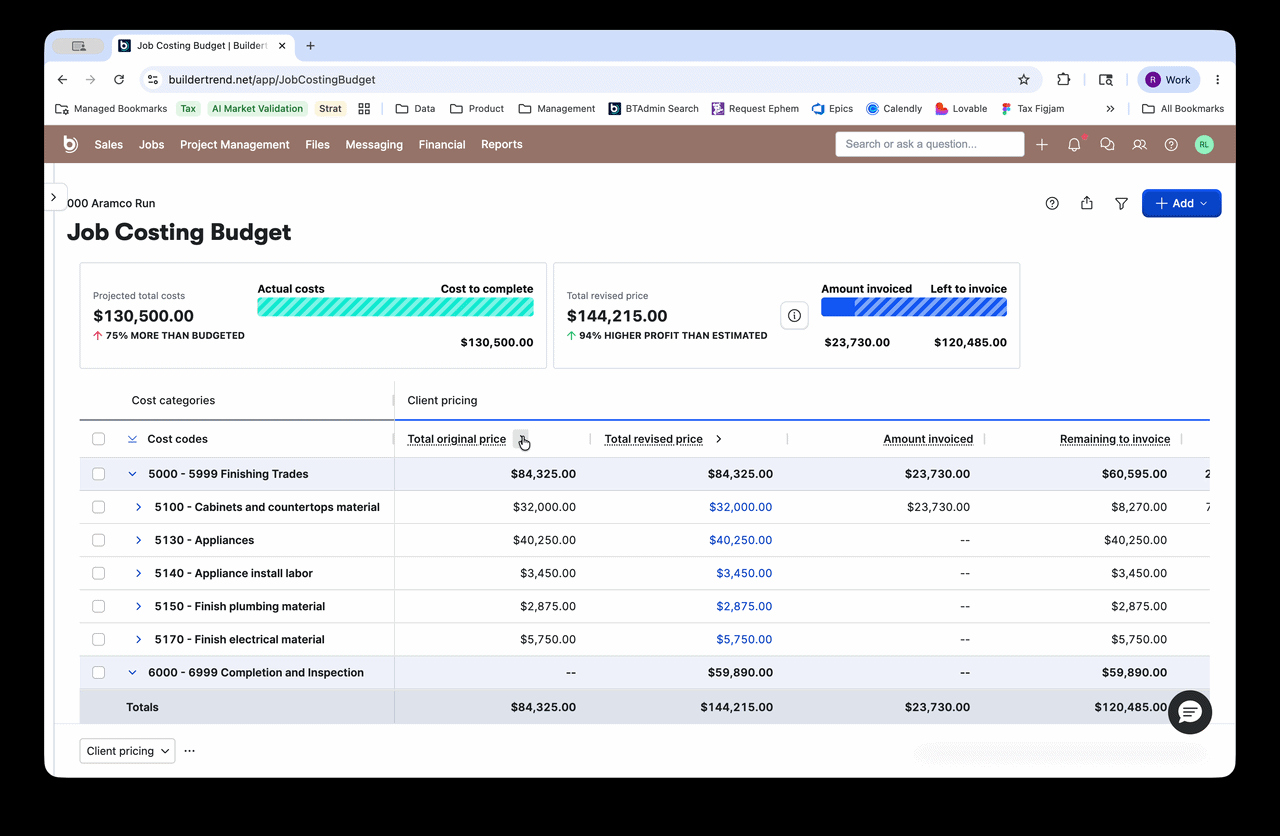Open the RL user profile avatar
The image size is (1280, 836).
tap(1204, 145)
